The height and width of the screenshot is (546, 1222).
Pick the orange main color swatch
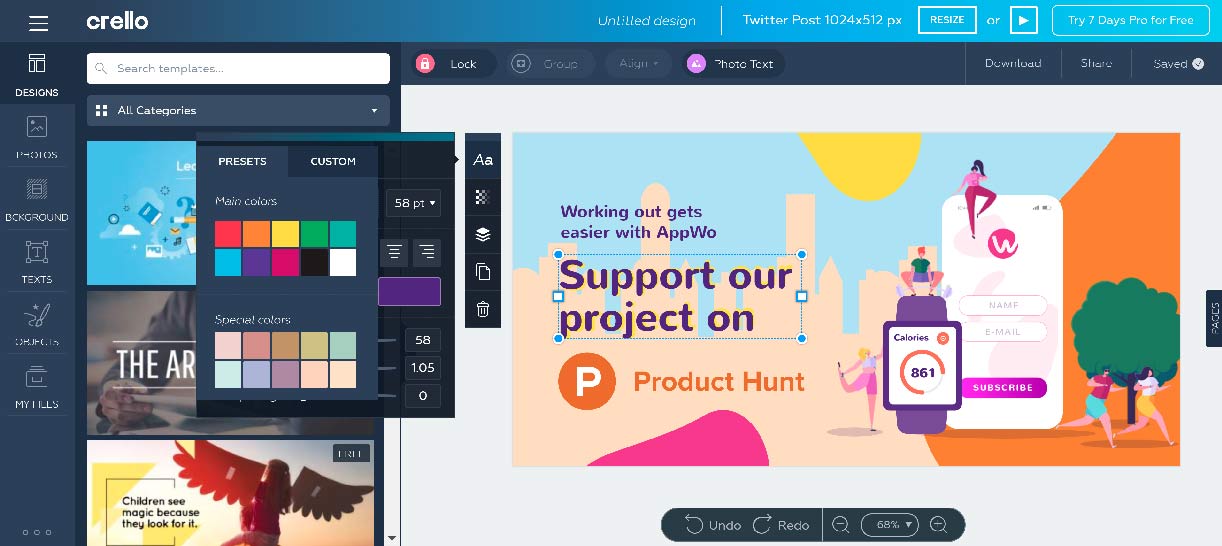tap(257, 234)
